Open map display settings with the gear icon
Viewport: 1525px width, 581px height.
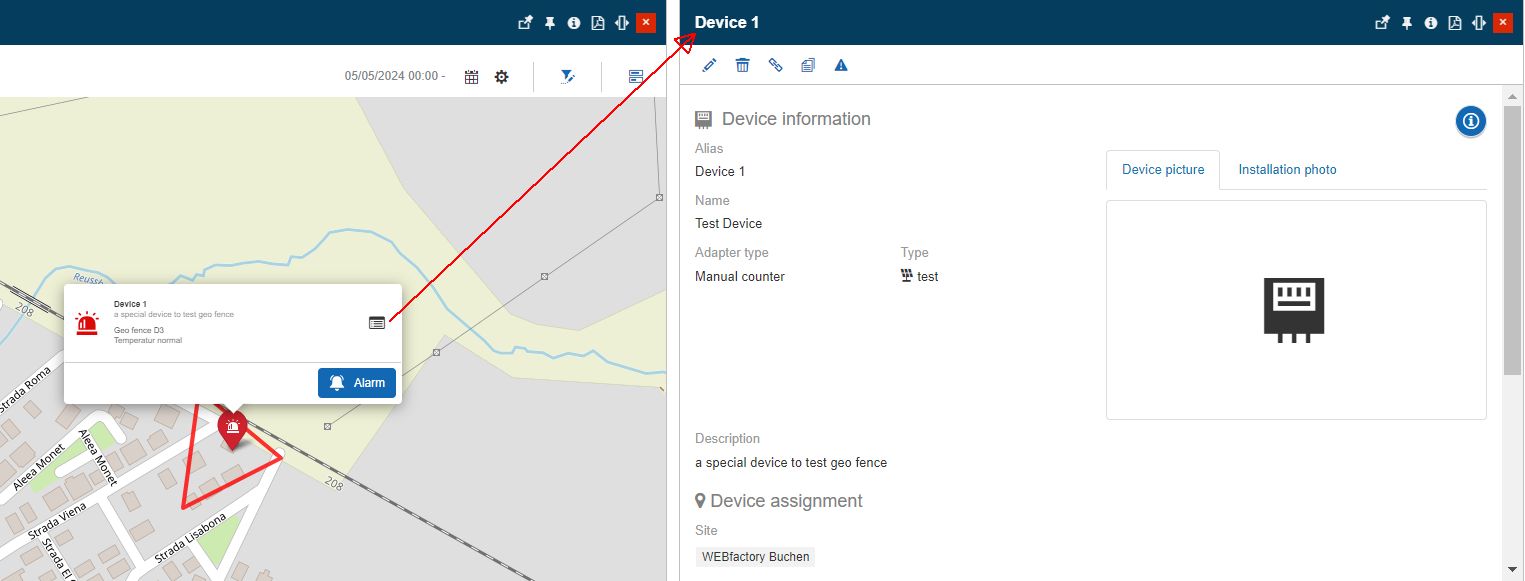[501, 76]
